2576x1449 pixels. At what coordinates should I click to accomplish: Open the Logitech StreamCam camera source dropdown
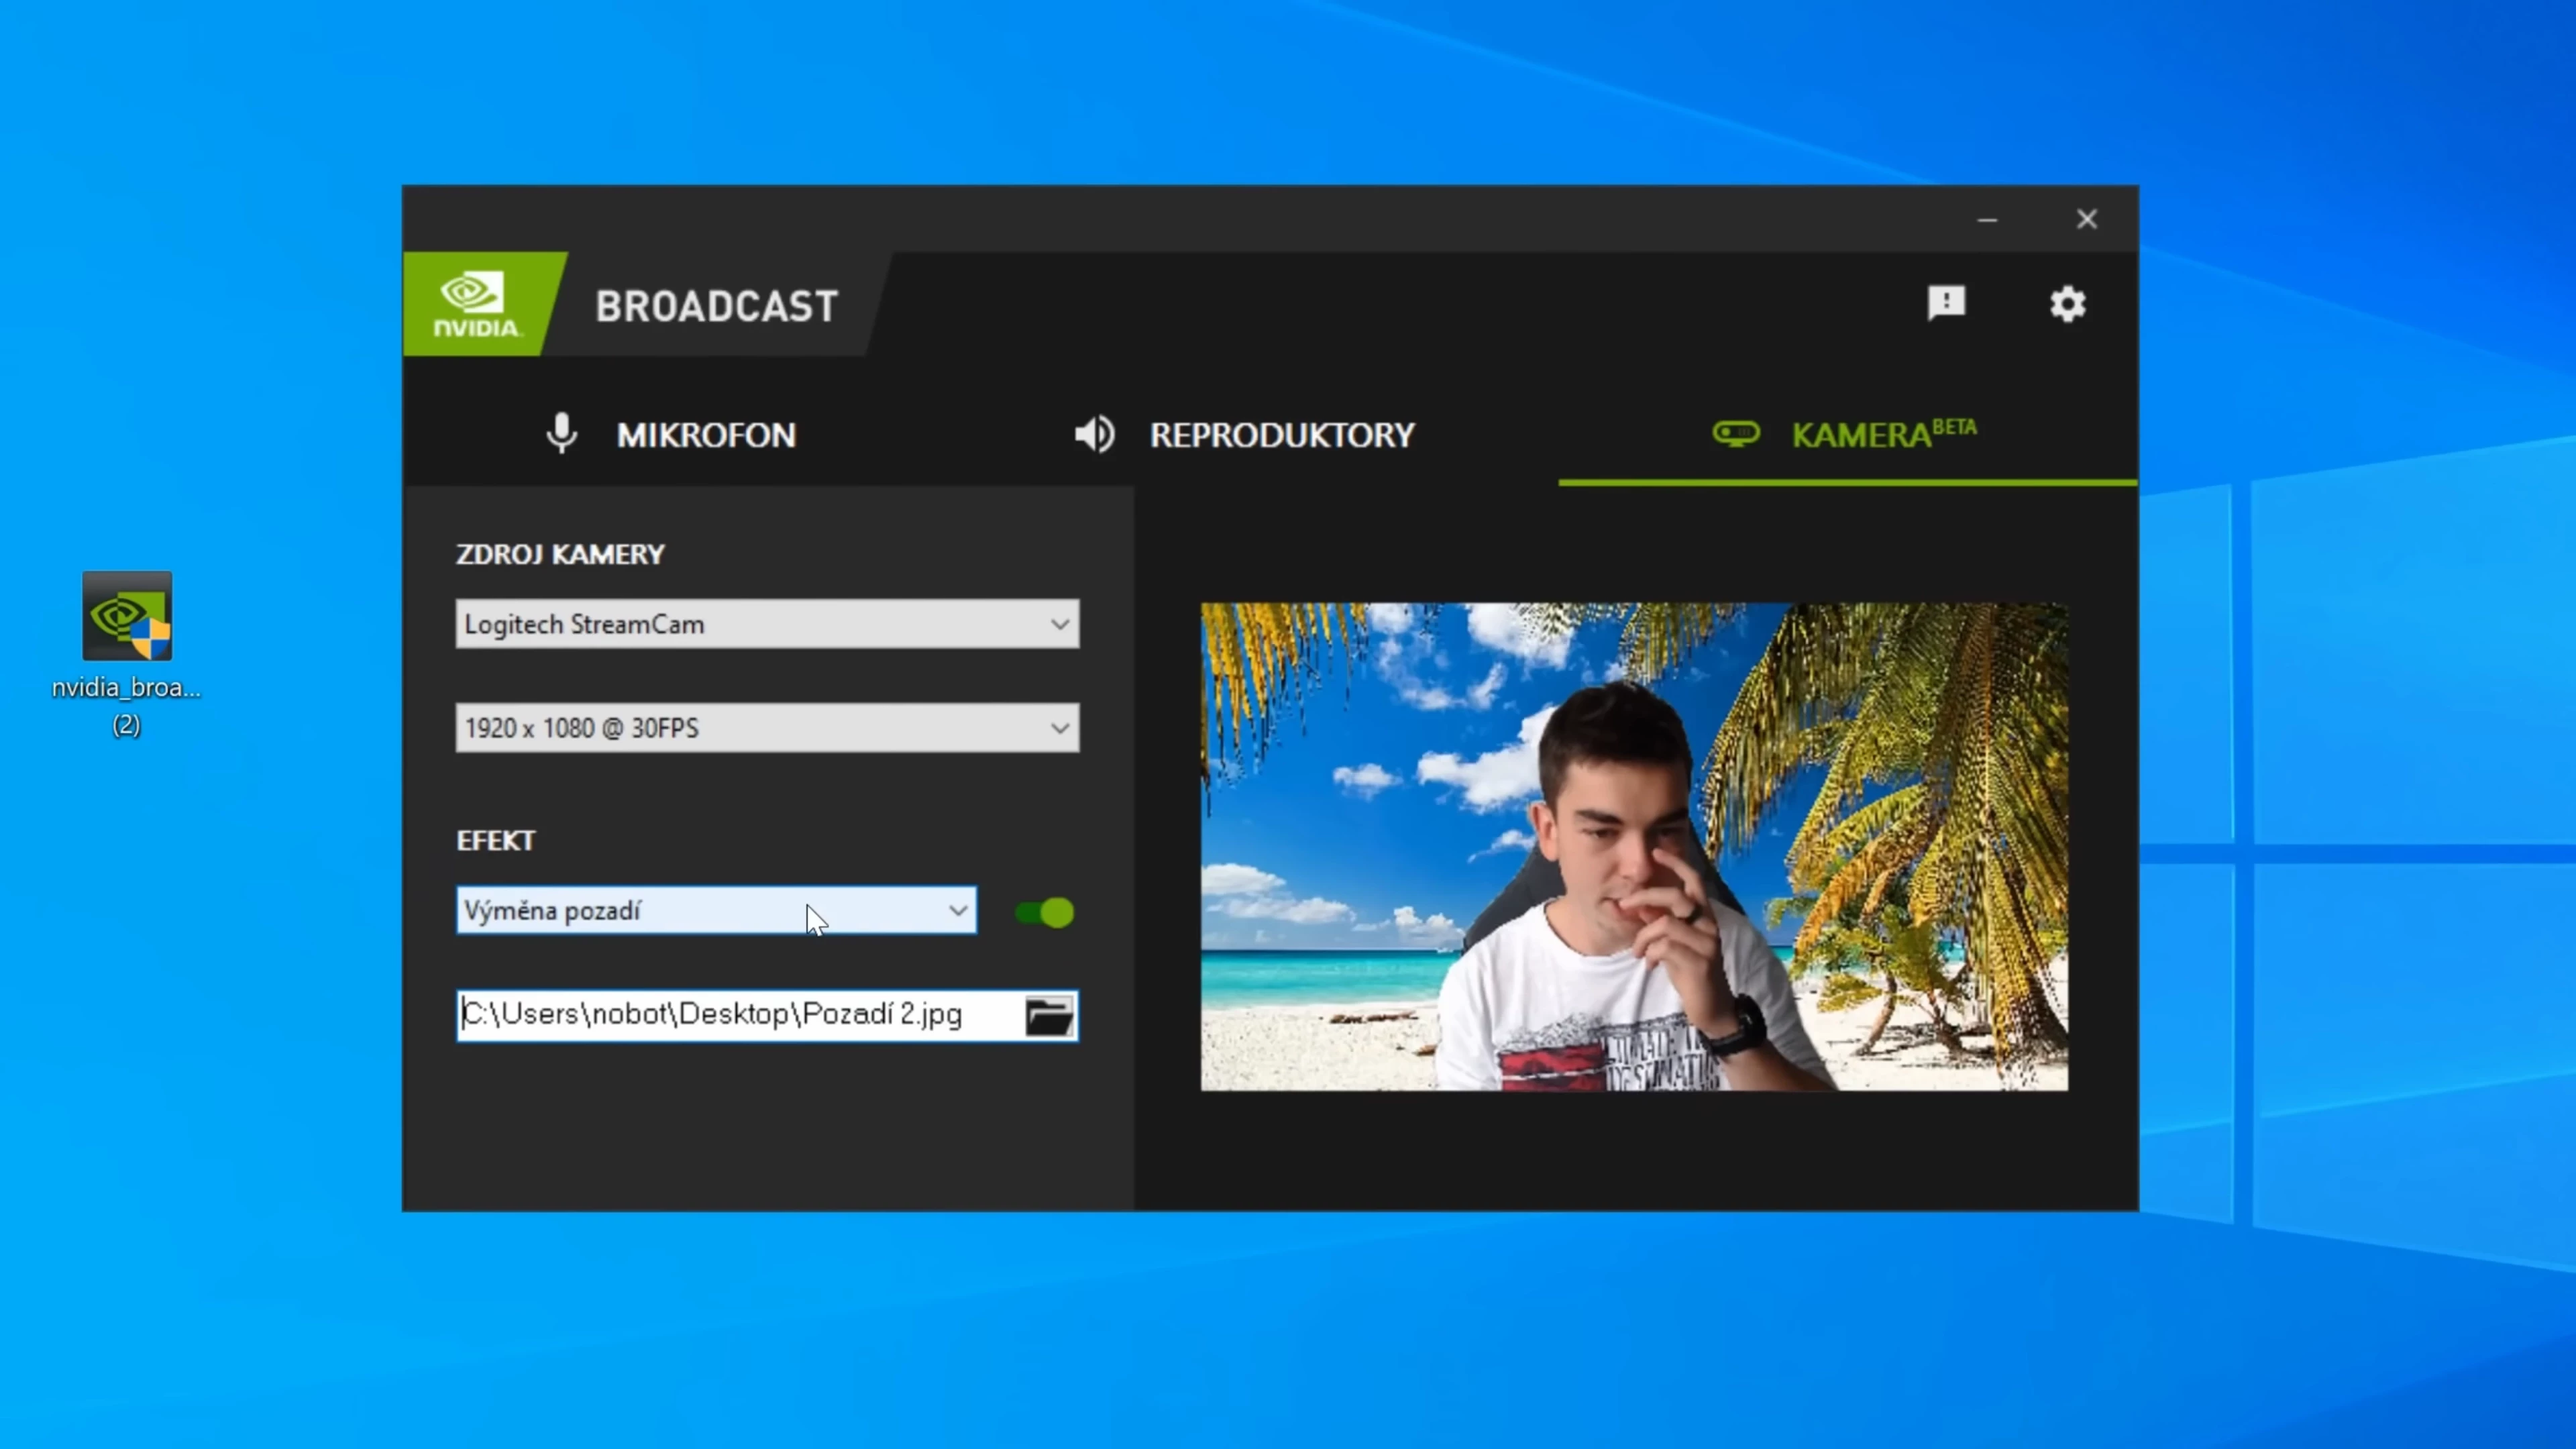(x=767, y=624)
